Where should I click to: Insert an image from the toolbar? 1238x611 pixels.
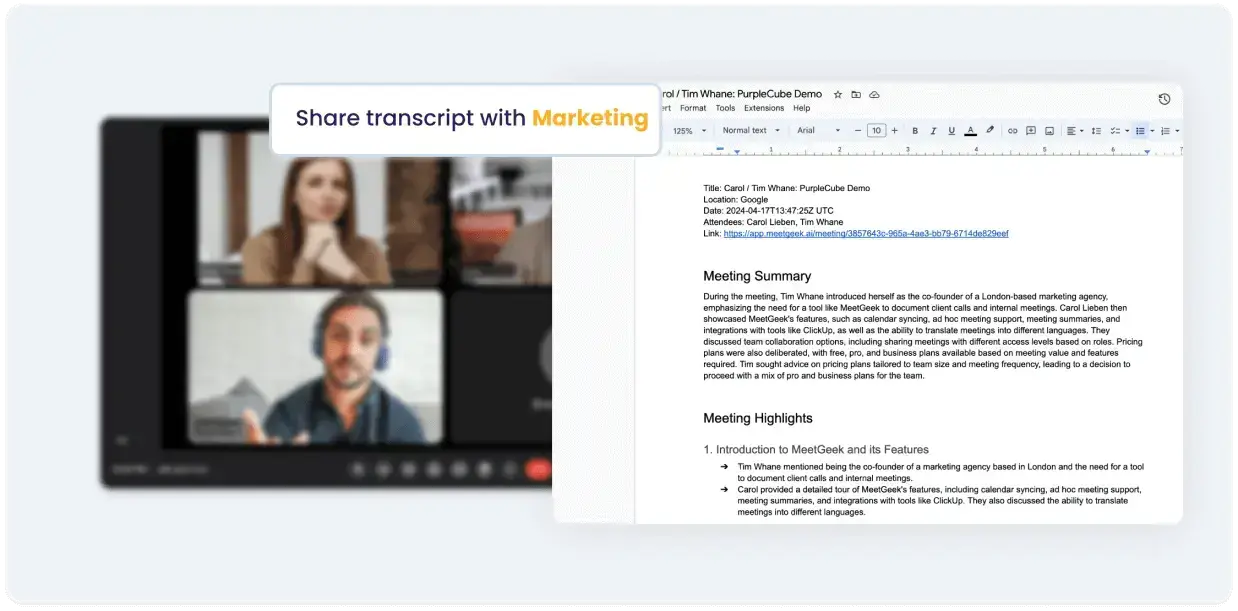click(x=1049, y=130)
